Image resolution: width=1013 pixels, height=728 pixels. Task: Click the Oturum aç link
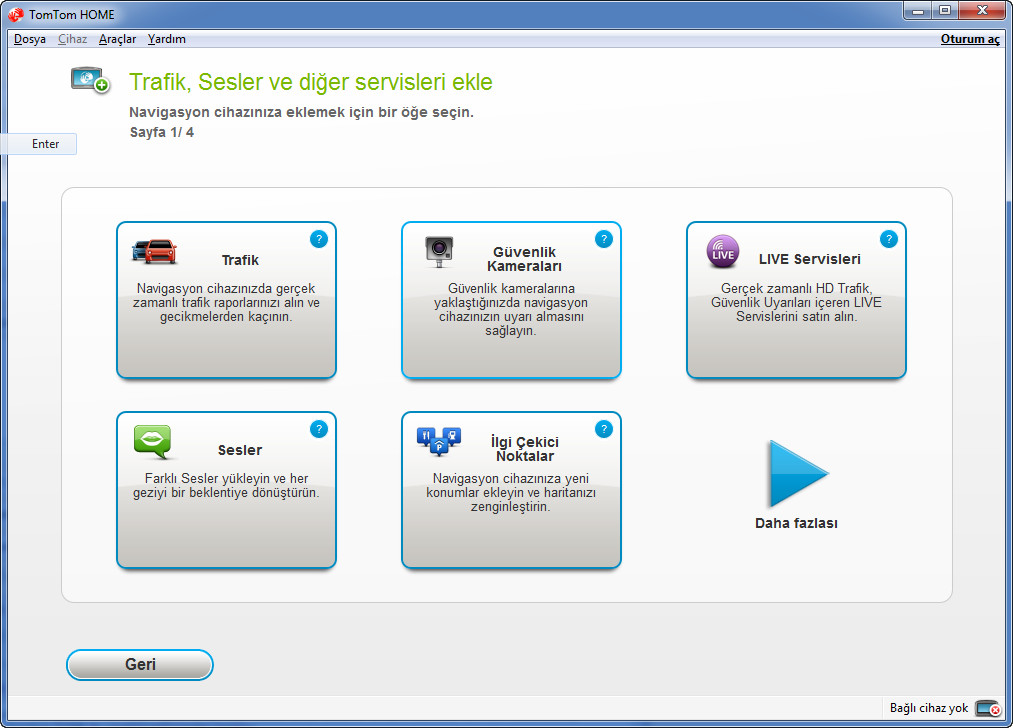point(970,39)
